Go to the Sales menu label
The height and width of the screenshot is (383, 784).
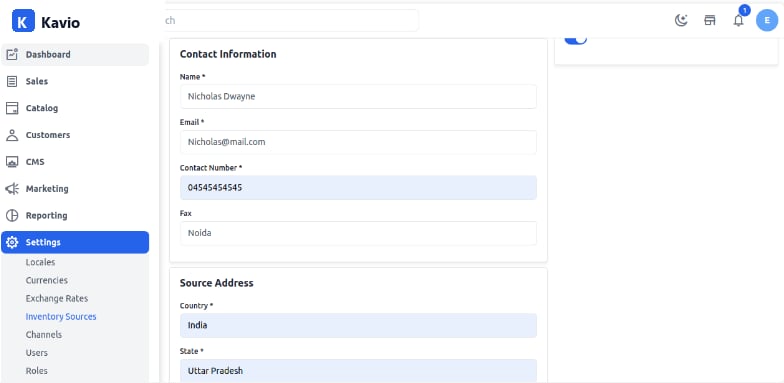pos(37,82)
